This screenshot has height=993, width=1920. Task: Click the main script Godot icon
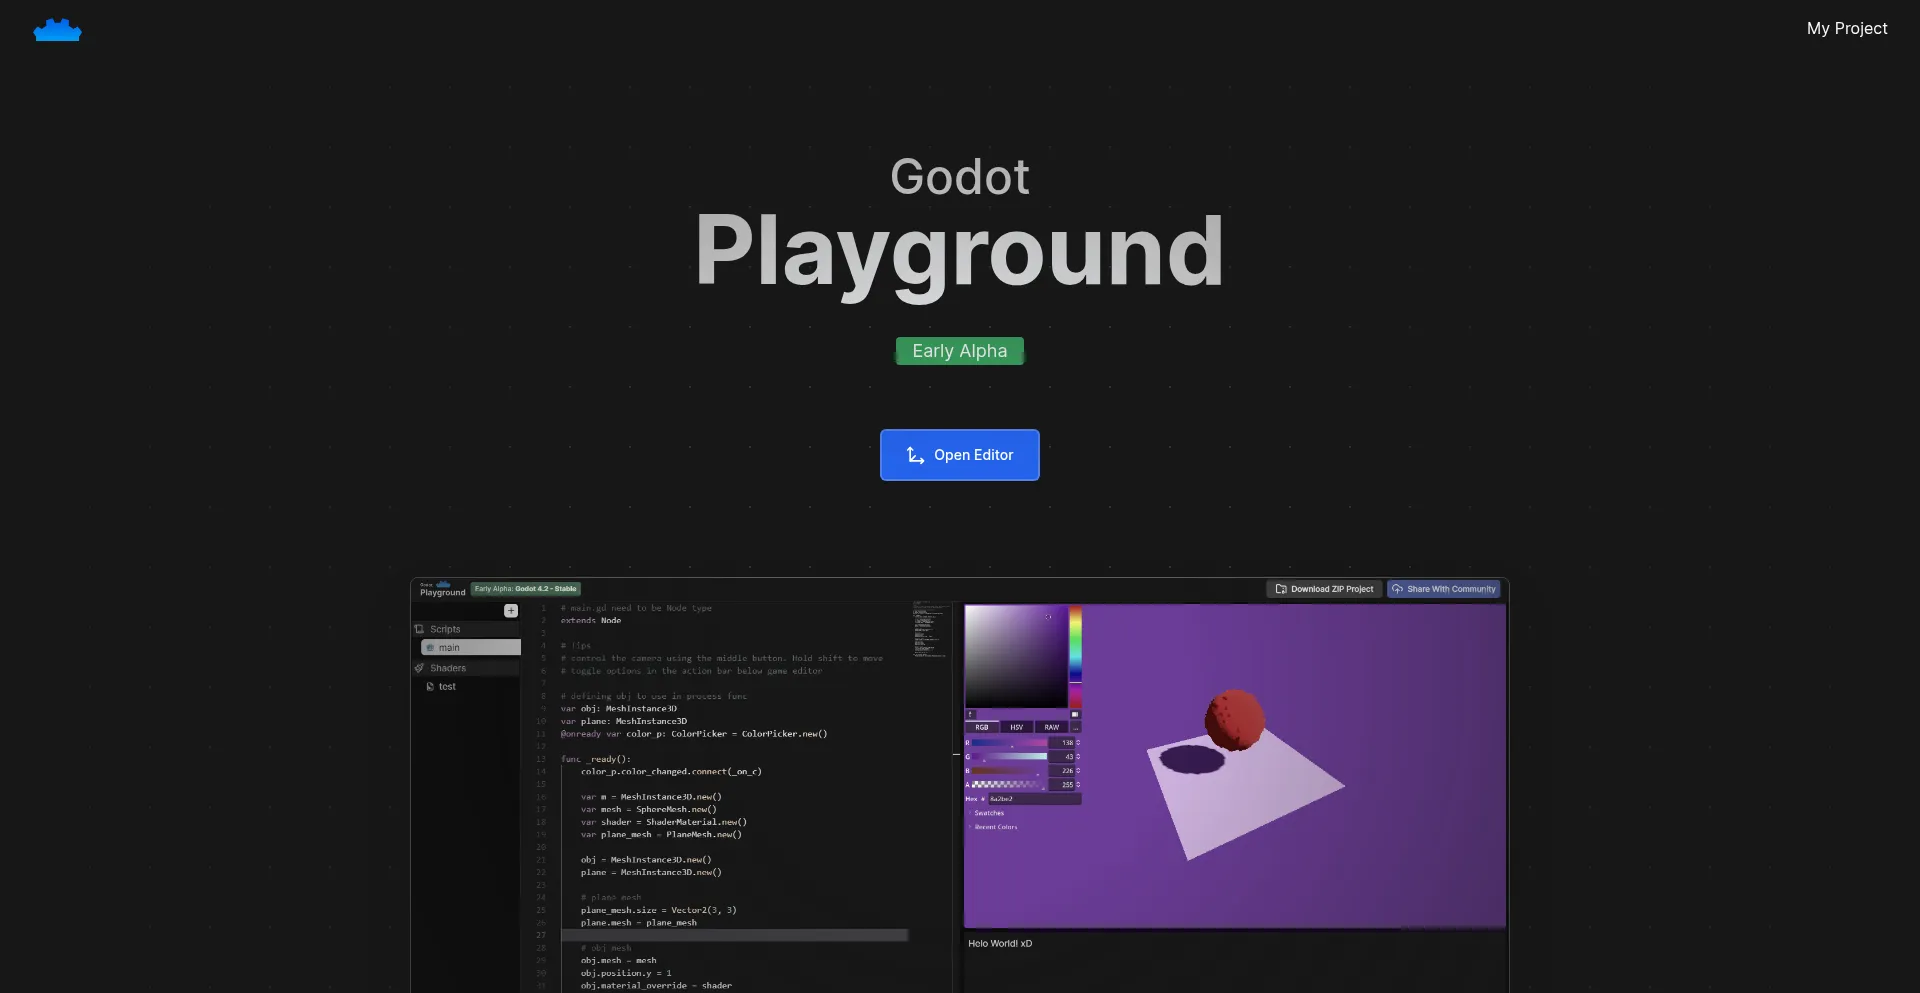click(430, 648)
